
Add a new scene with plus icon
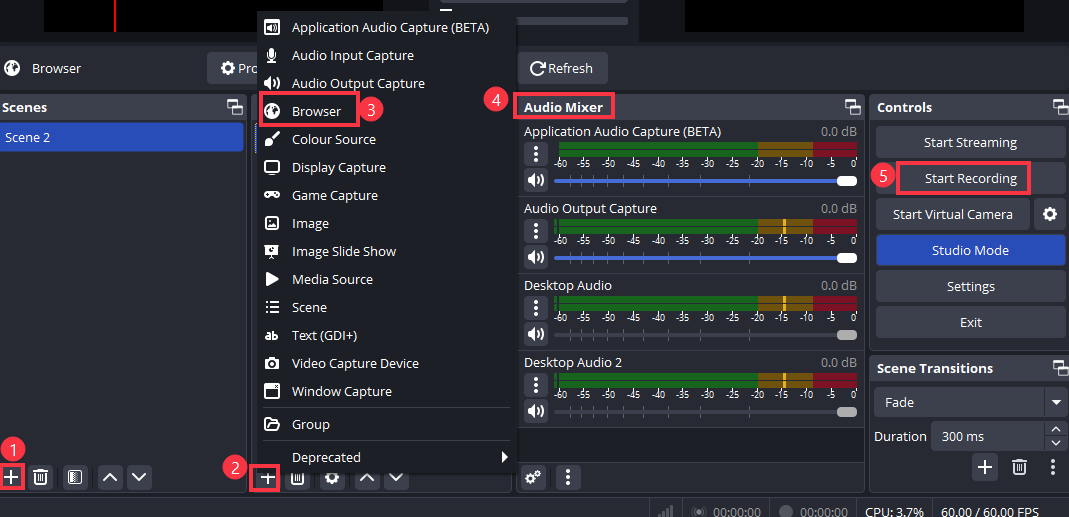[x=12, y=477]
